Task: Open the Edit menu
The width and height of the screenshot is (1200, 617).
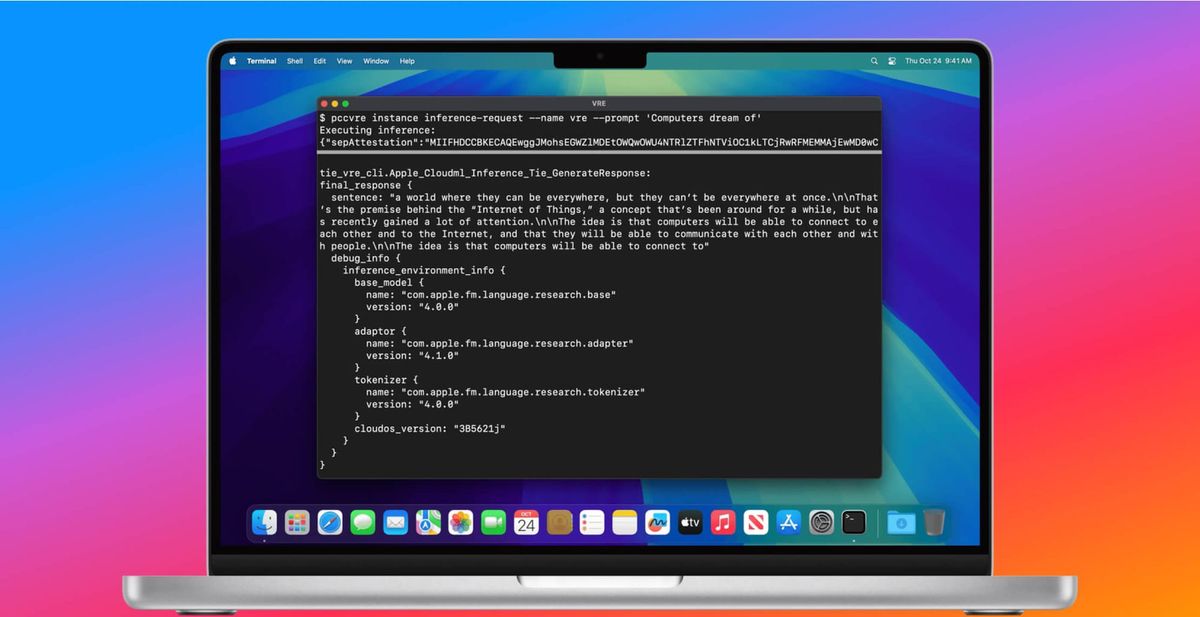Action: point(320,61)
